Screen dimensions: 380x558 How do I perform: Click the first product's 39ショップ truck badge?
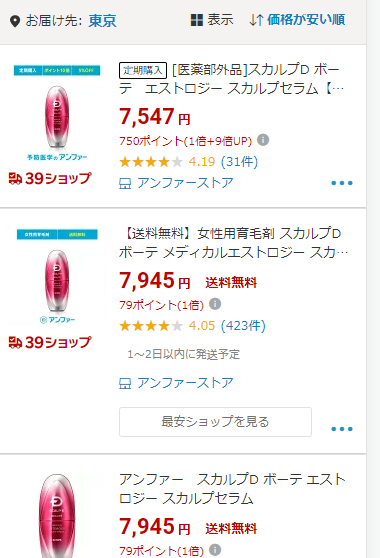point(50,178)
